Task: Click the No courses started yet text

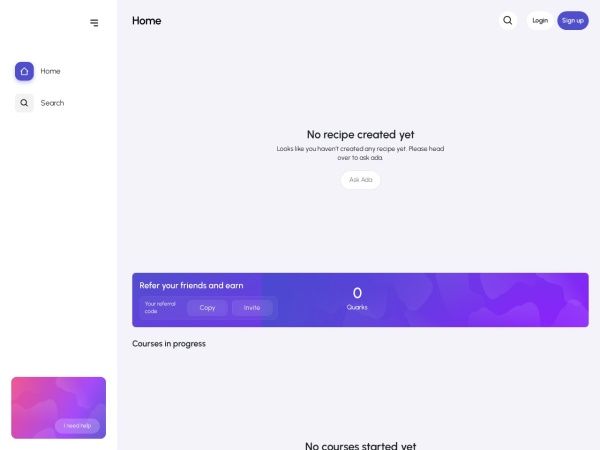Action: (x=360, y=446)
